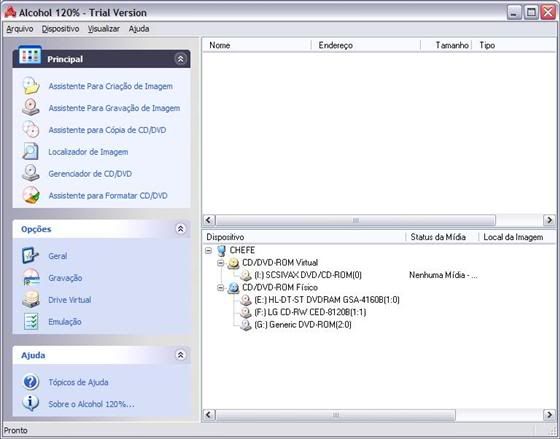Click image list scrollbar left arrow
This screenshot has width=560, height=439.
(x=209, y=220)
